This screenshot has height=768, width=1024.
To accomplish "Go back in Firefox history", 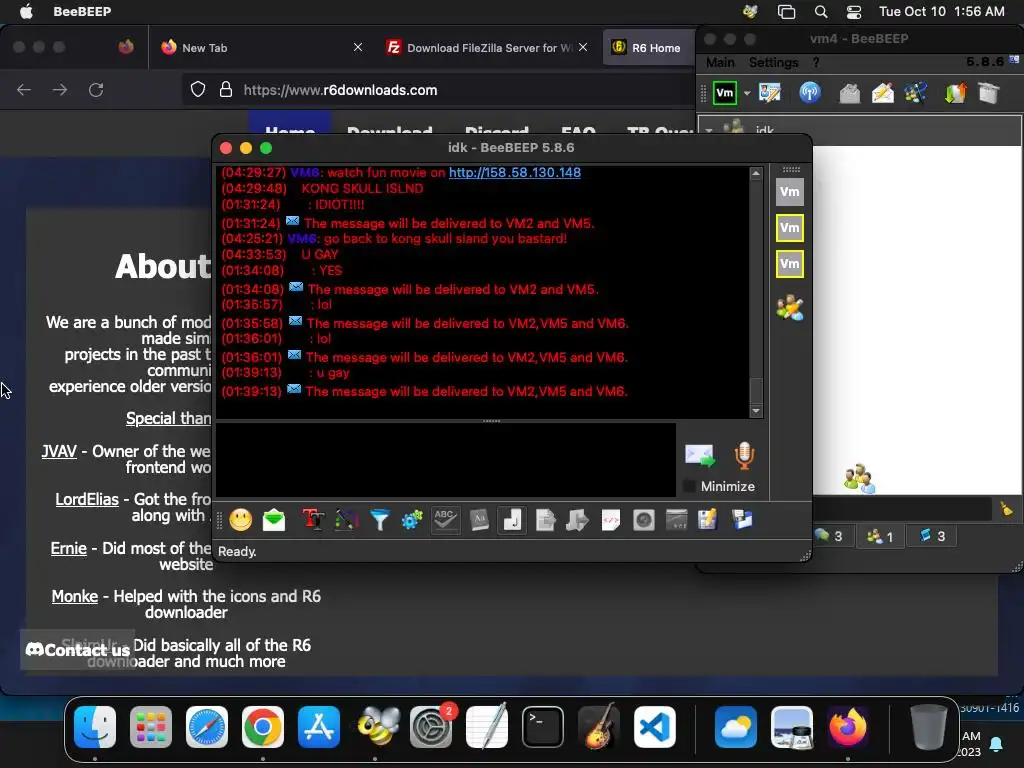I will (x=24, y=90).
